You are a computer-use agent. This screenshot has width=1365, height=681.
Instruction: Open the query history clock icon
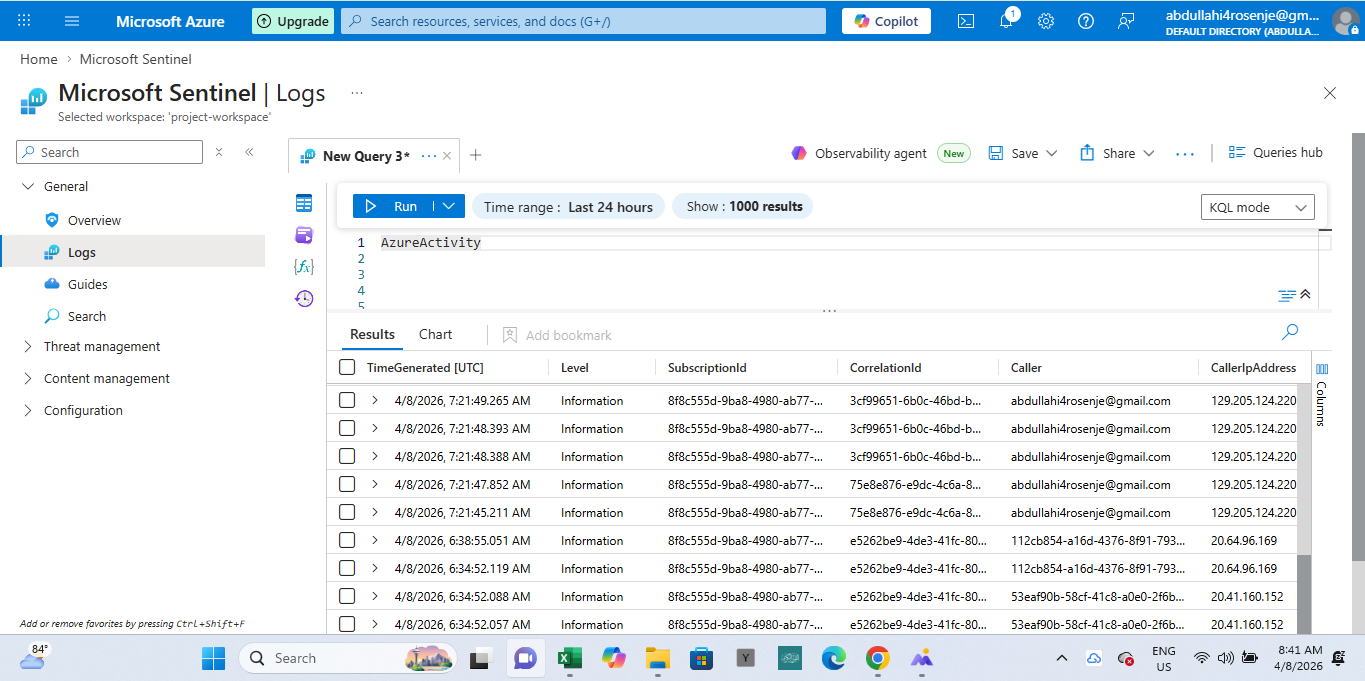(304, 298)
